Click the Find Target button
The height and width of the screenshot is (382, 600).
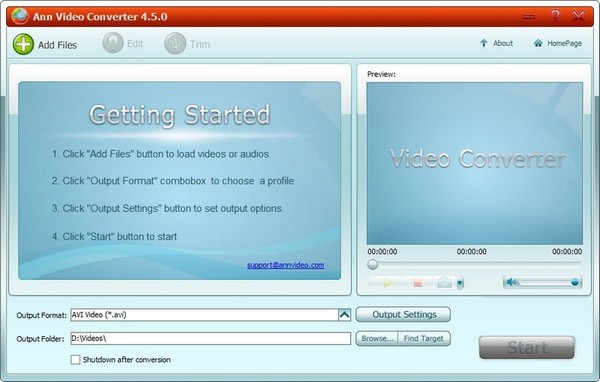(424, 338)
